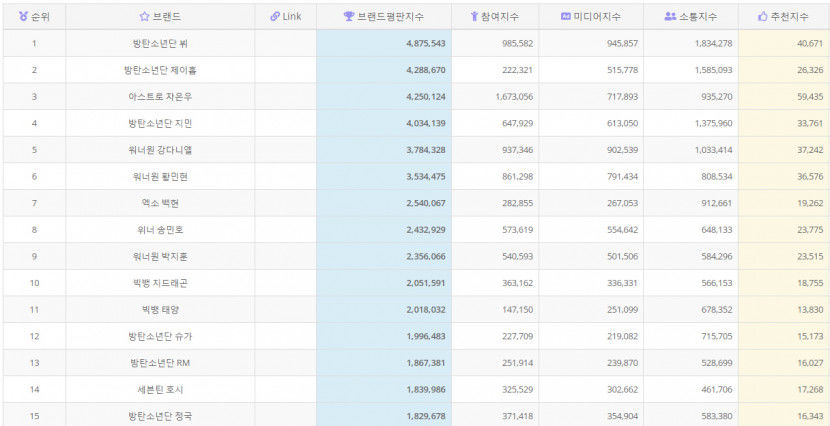The width and height of the screenshot is (830, 426).
Task: Click communication value 1,834,278
Action: 714,43
